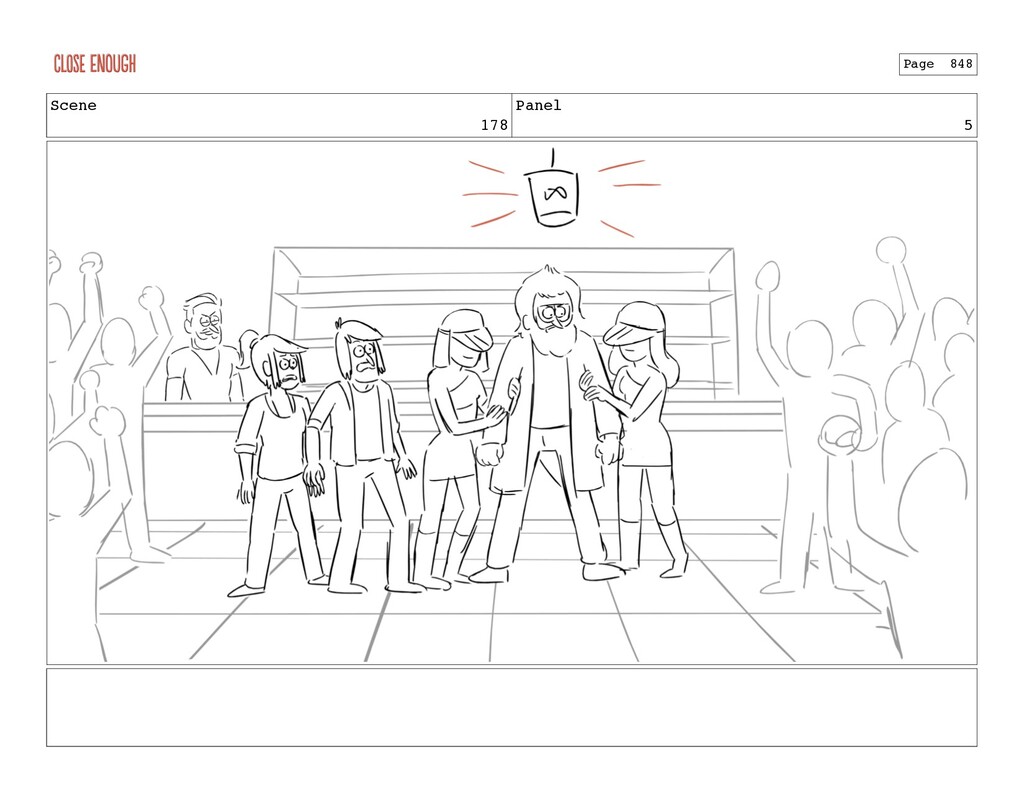Click the Scene header label
The width and height of the screenshot is (1024, 793).
[x=73, y=106]
